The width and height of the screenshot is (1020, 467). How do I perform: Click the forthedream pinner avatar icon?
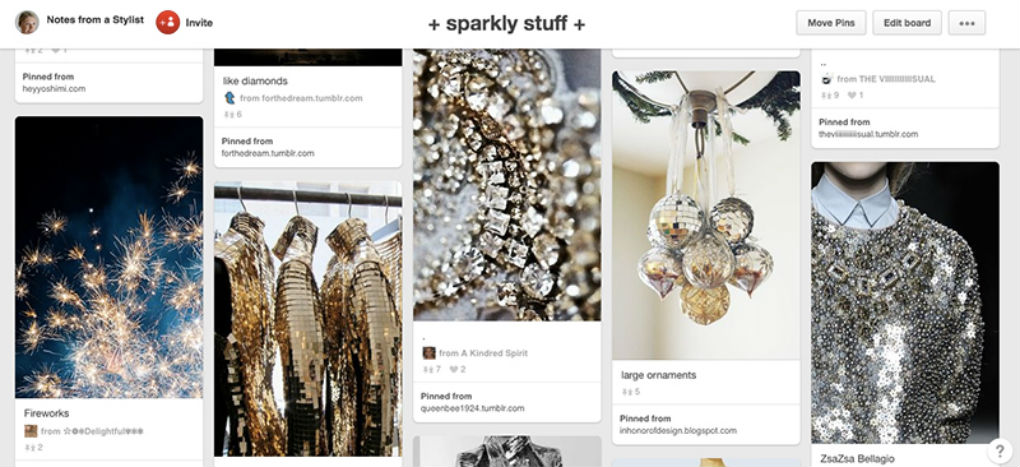[x=230, y=98]
